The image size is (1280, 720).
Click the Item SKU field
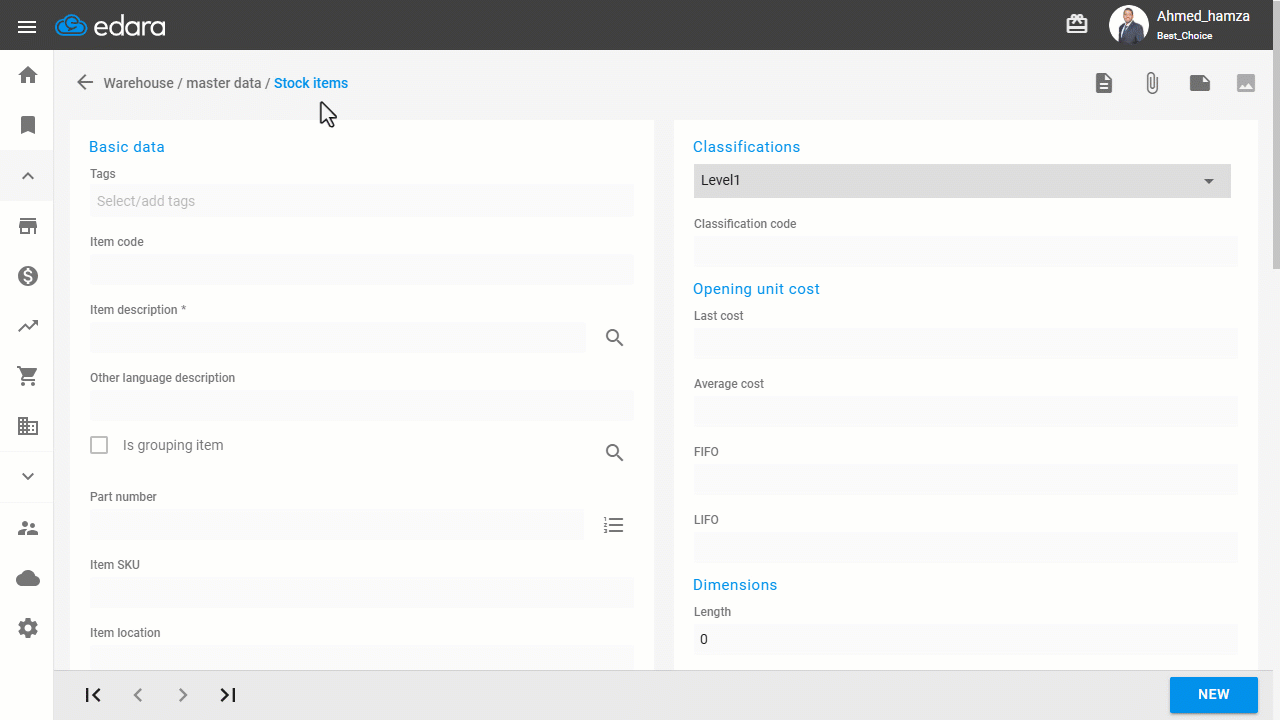coord(362,592)
